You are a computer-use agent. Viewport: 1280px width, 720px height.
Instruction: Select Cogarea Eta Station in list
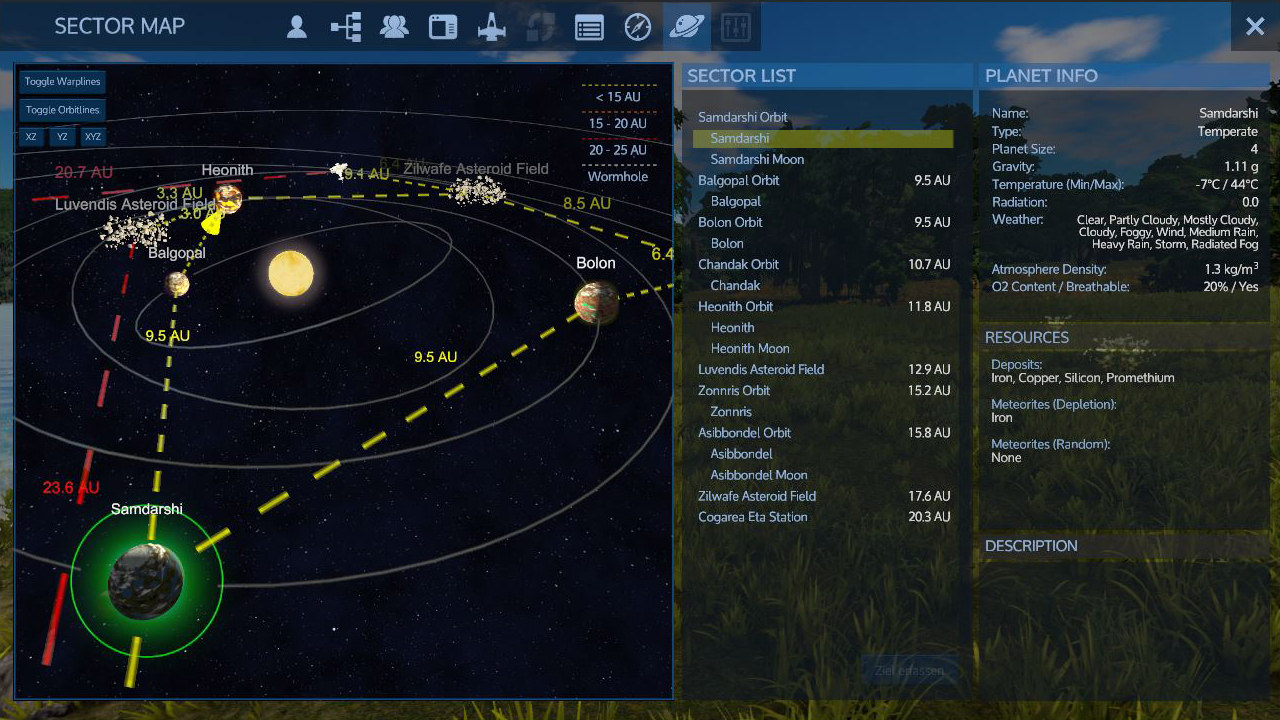[x=752, y=517]
